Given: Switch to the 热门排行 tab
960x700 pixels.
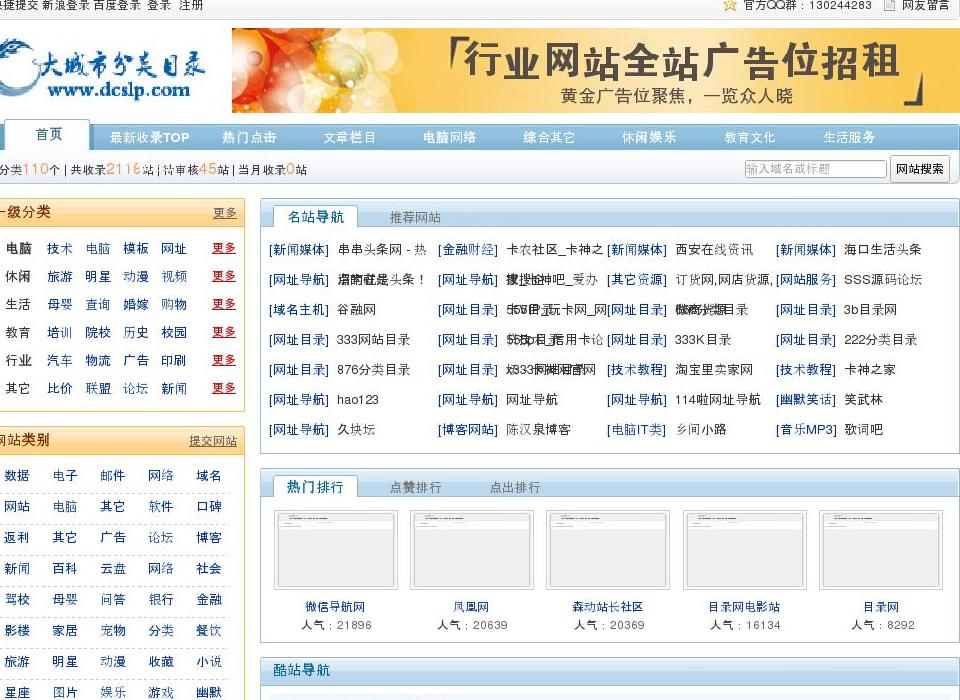Looking at the screenshot, I should coord(315,487).
